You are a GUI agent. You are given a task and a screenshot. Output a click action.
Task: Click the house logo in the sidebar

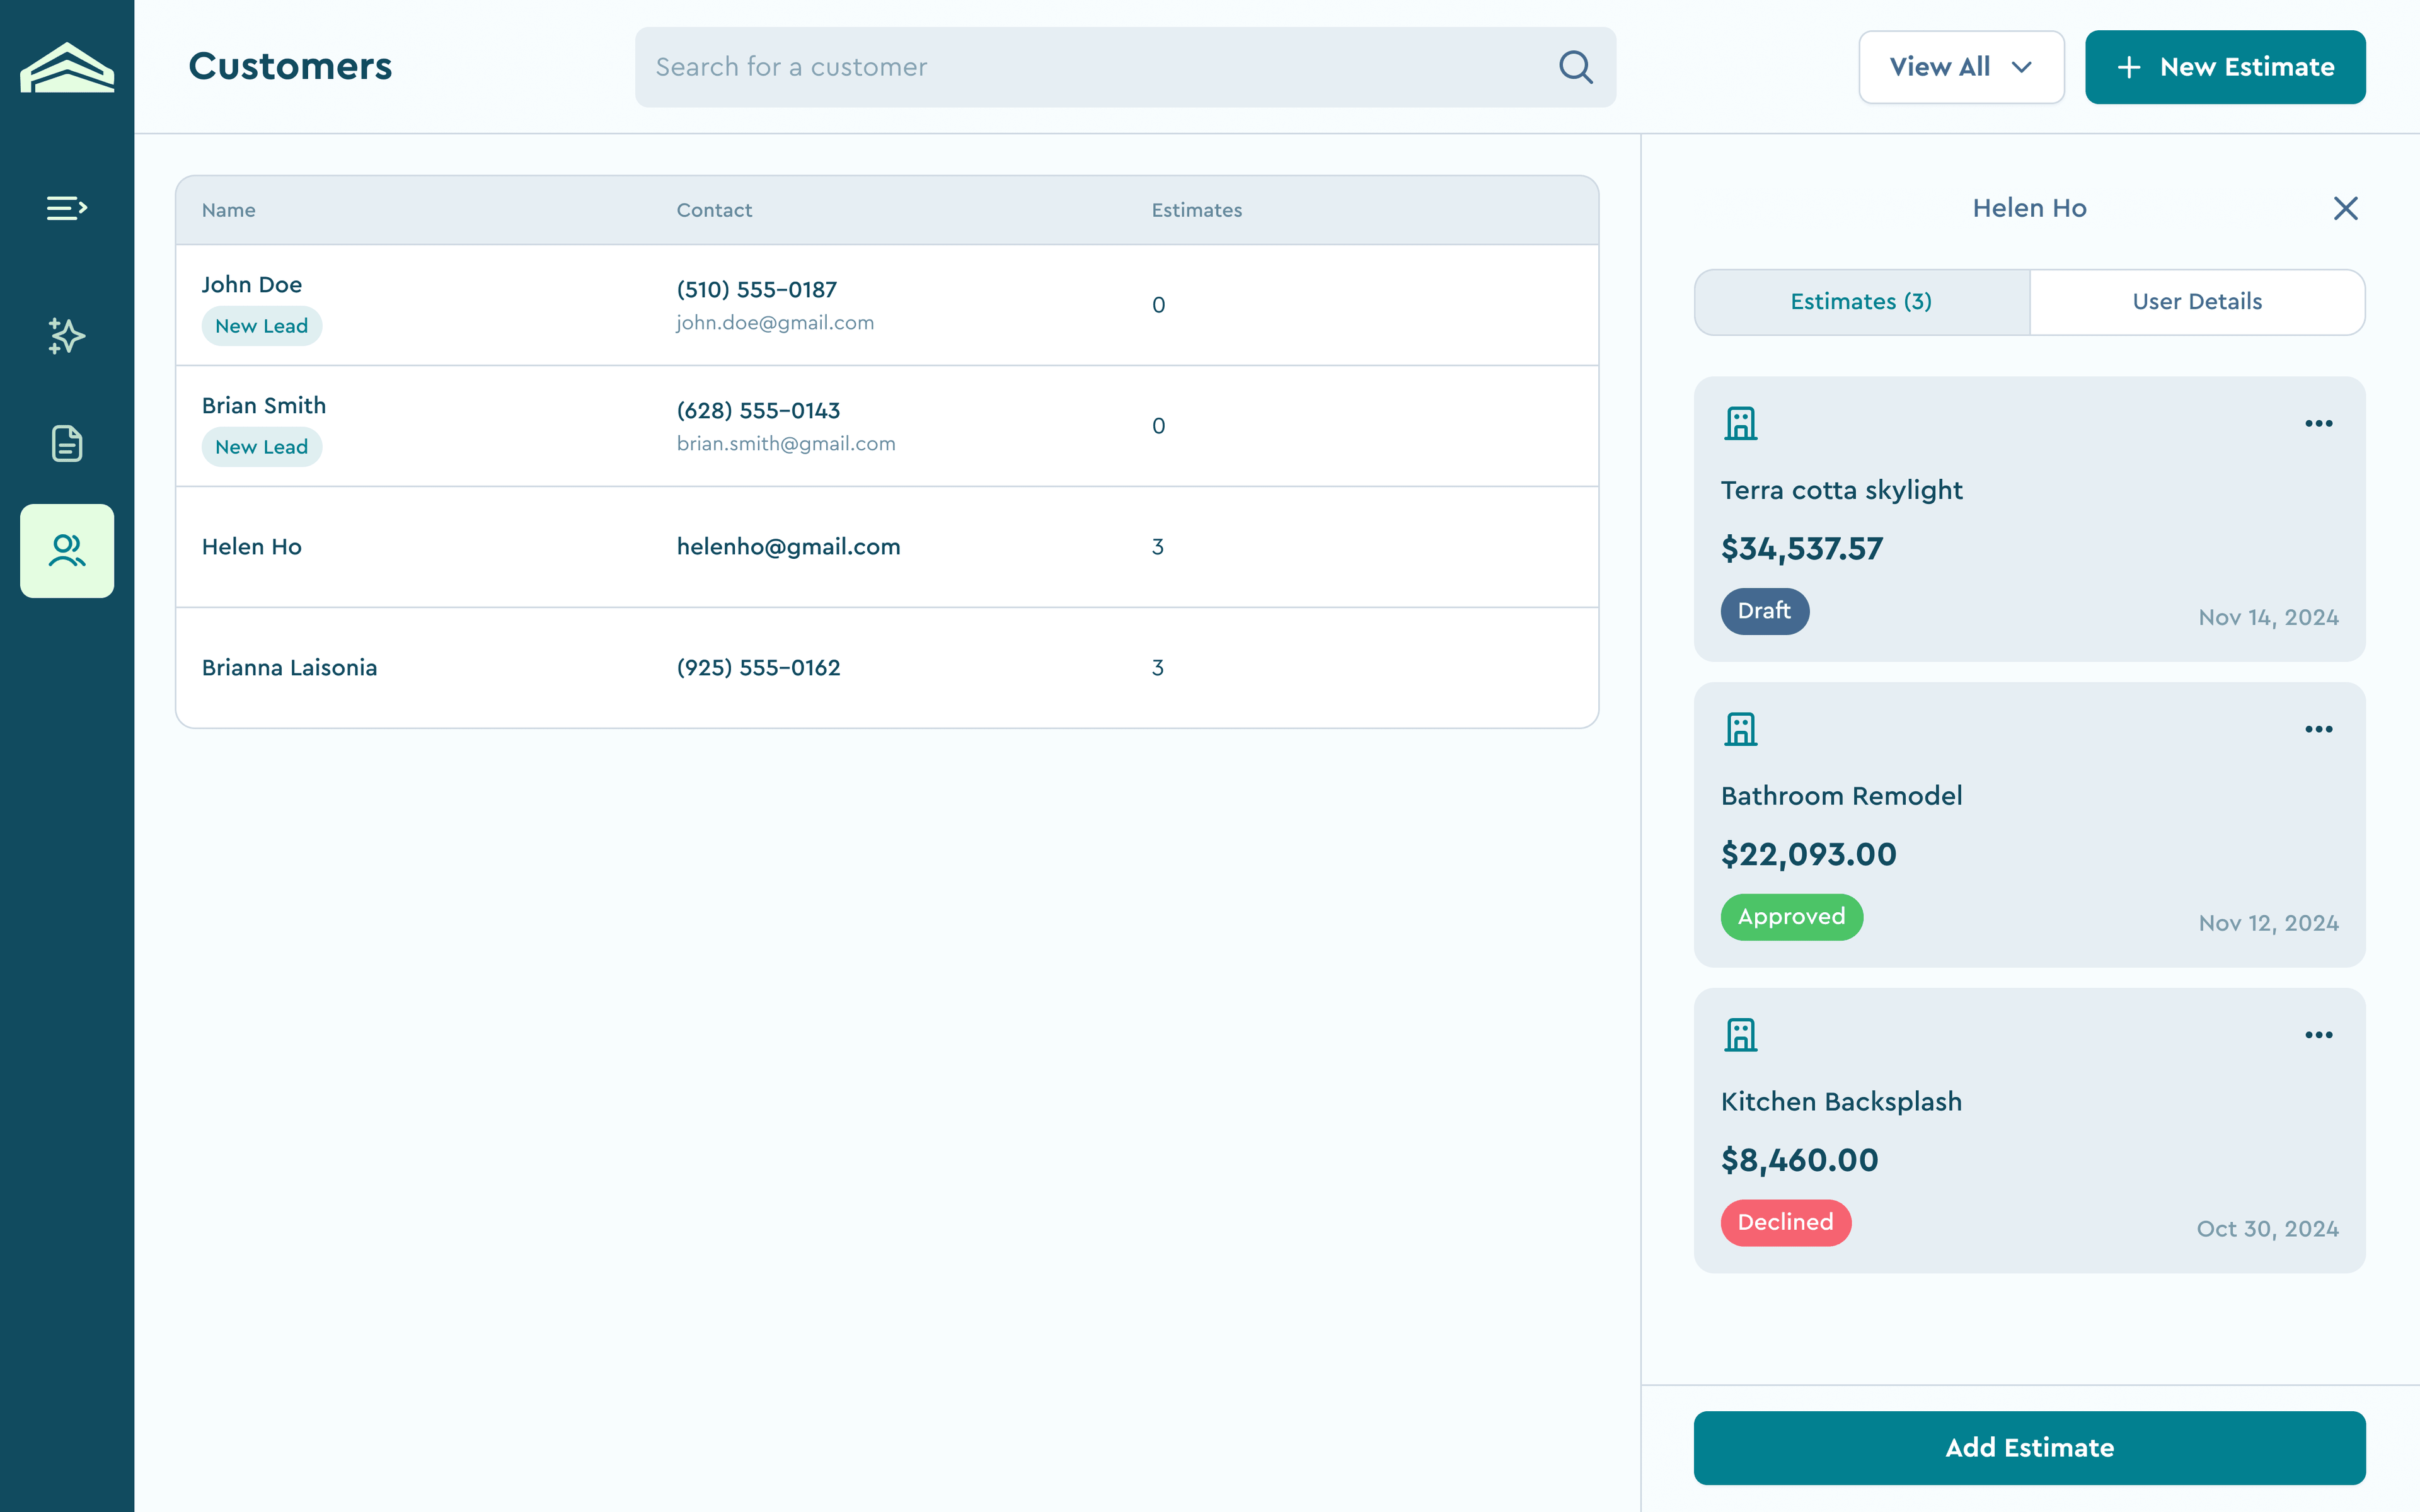coord(67,67)
